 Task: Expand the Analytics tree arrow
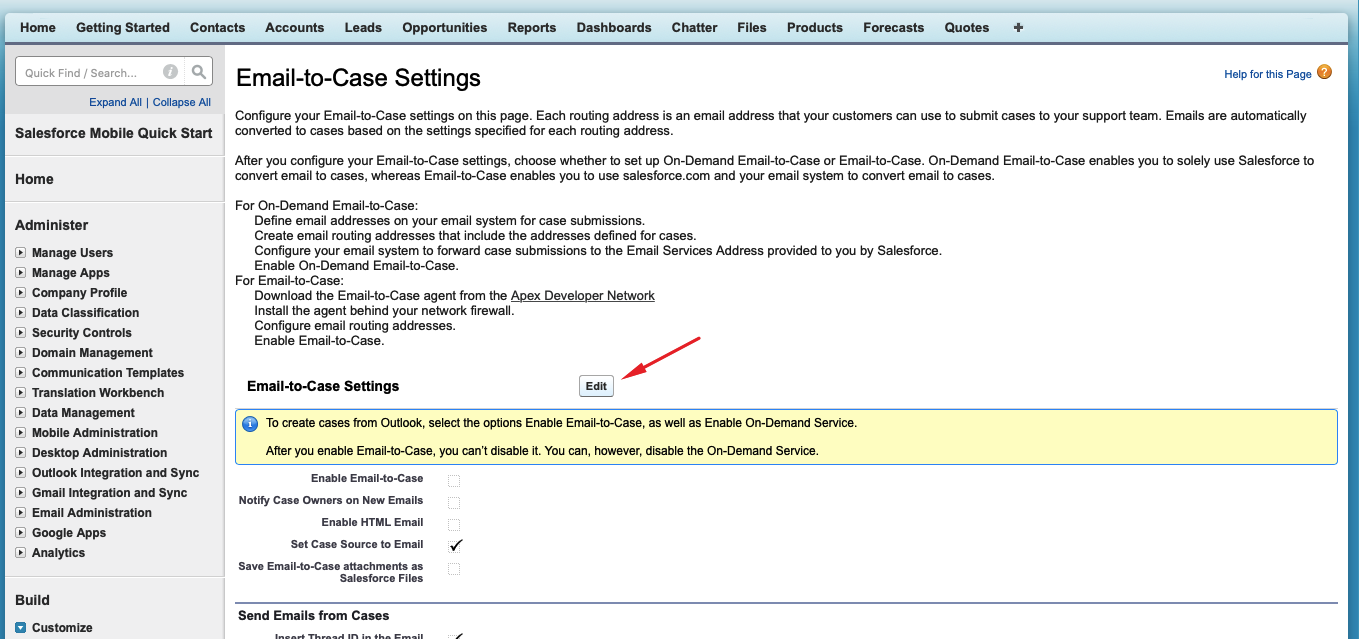pyautogui.click(x=21, y=552)
